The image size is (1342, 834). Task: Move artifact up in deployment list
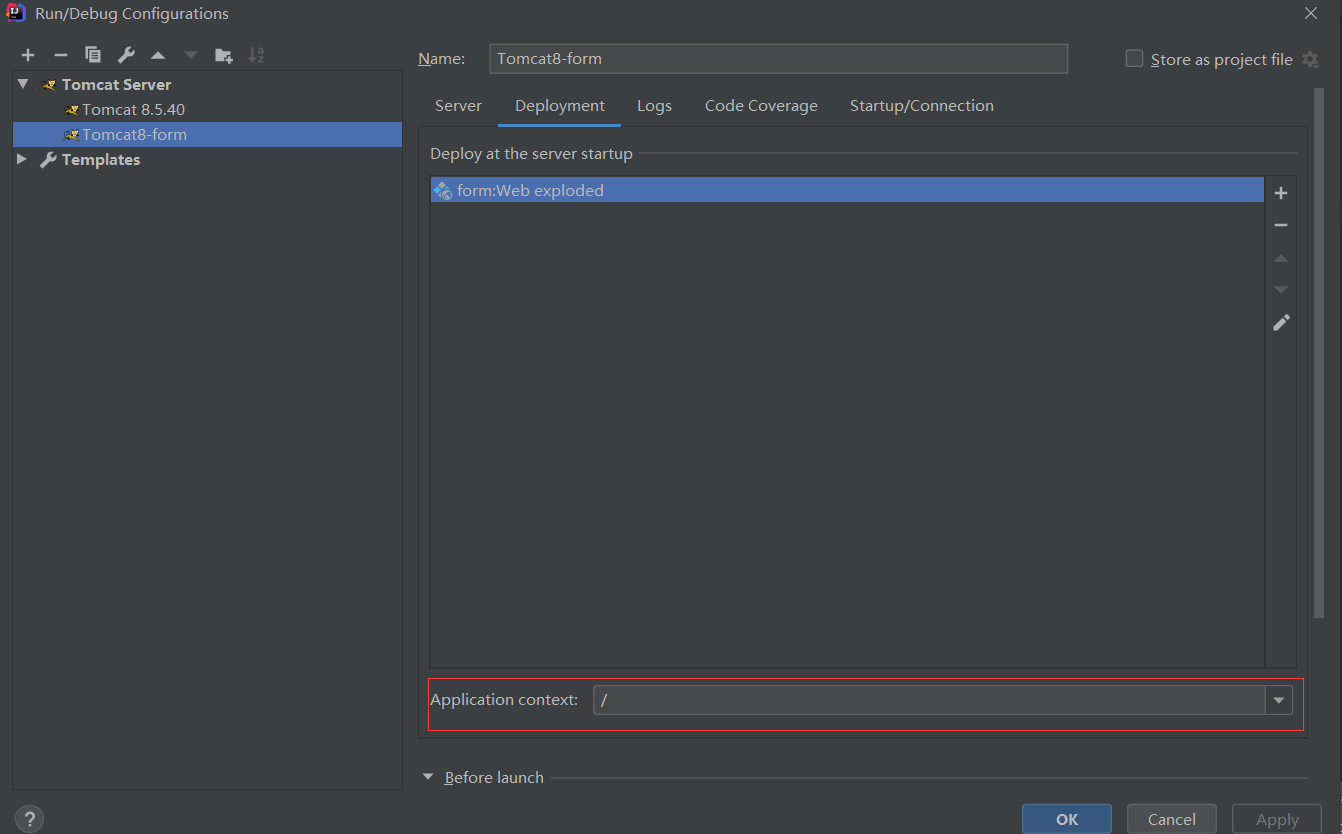point(1281,258)
